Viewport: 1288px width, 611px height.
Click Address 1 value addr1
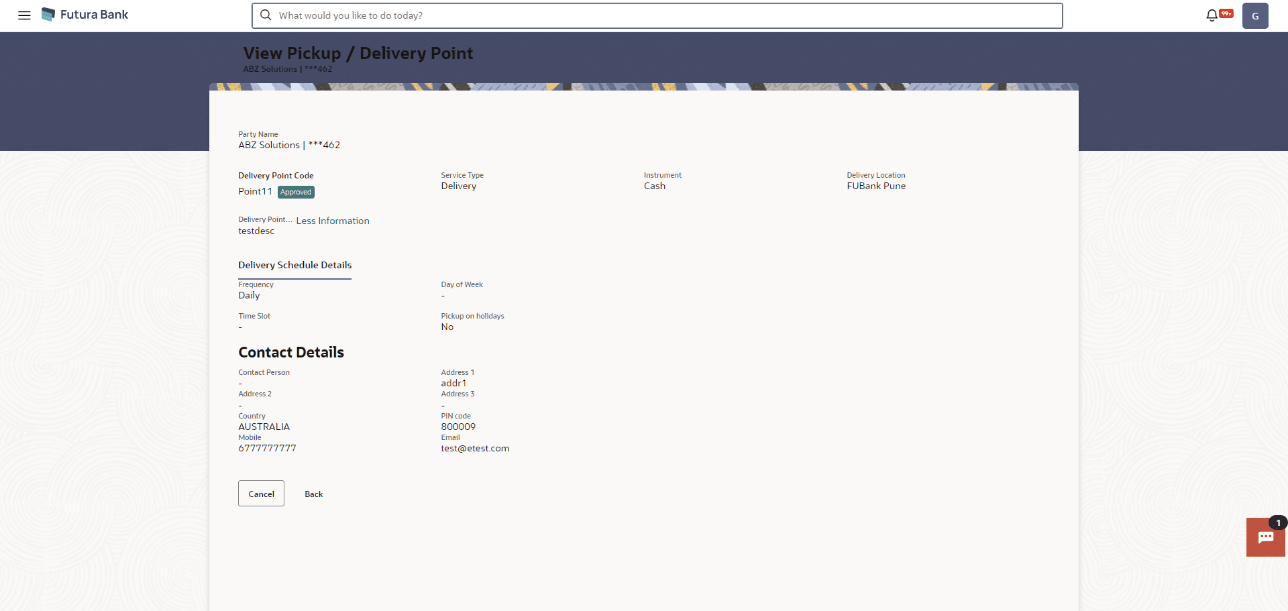[x=454, y=383]
